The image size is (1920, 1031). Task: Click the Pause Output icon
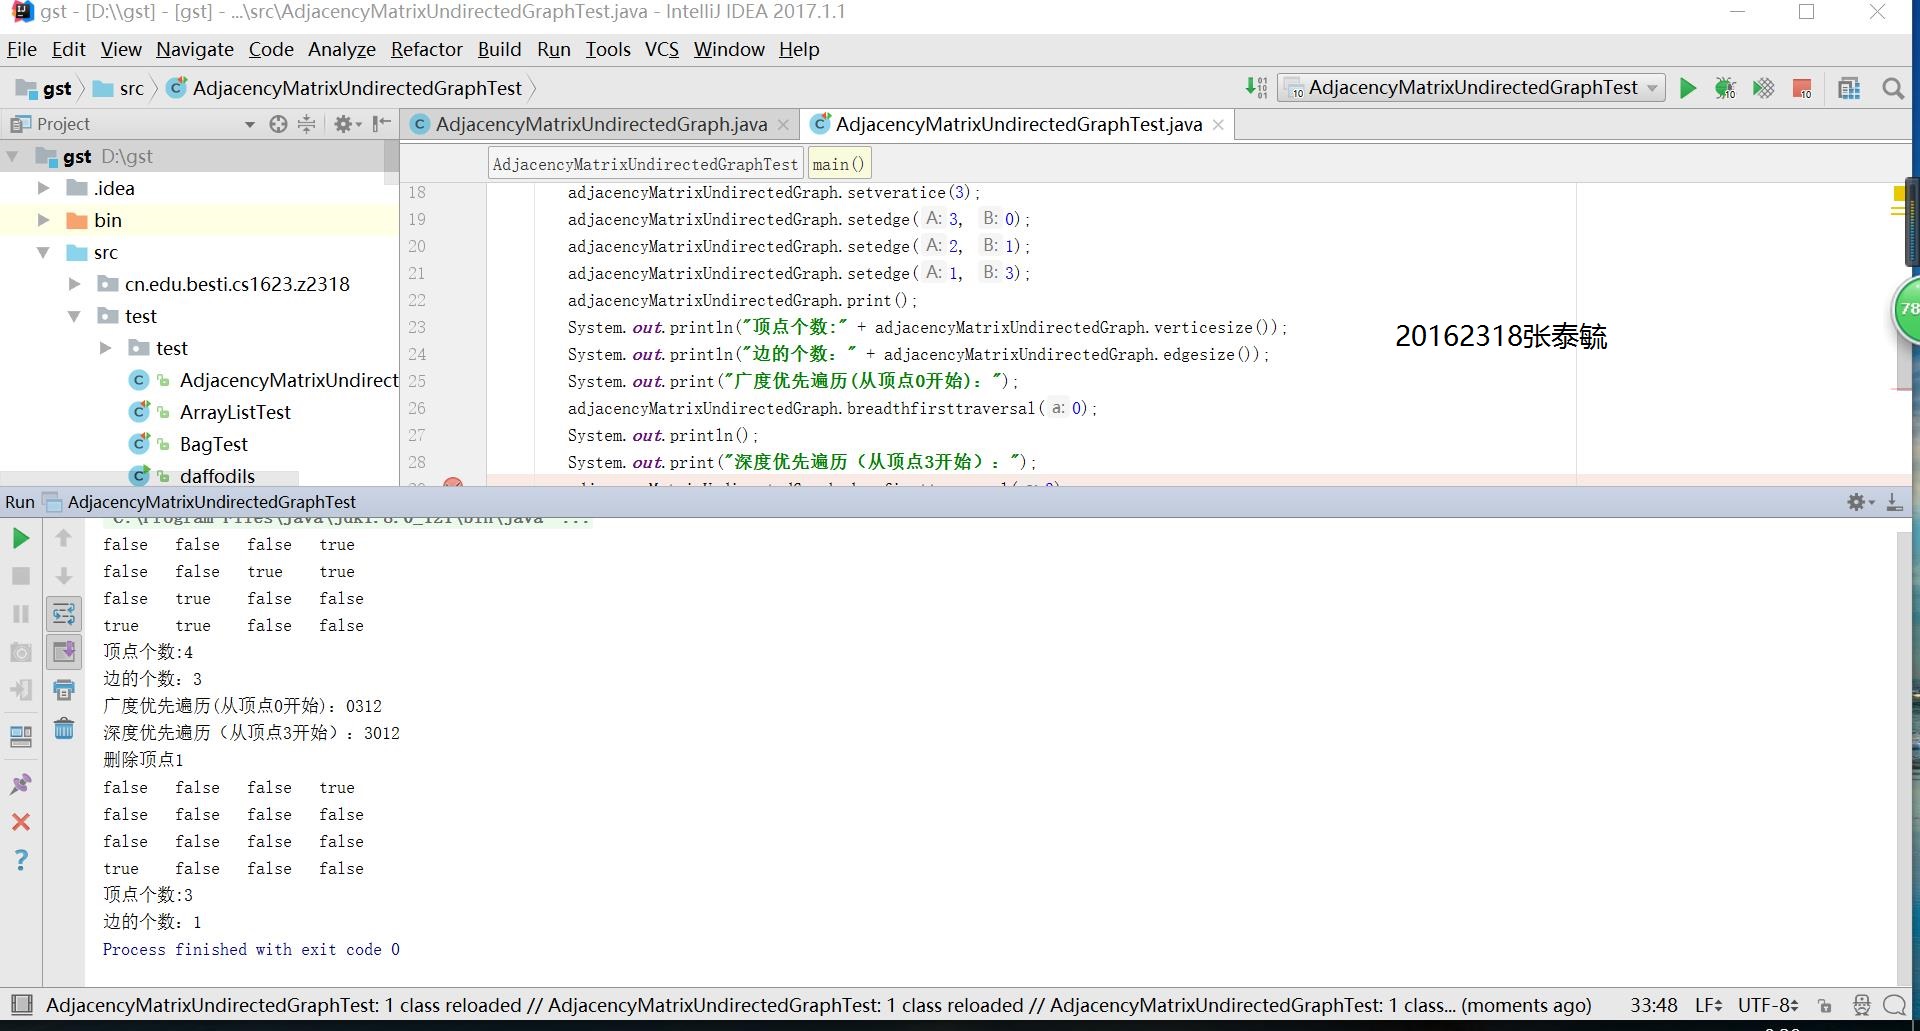click(x=20, y=614)
